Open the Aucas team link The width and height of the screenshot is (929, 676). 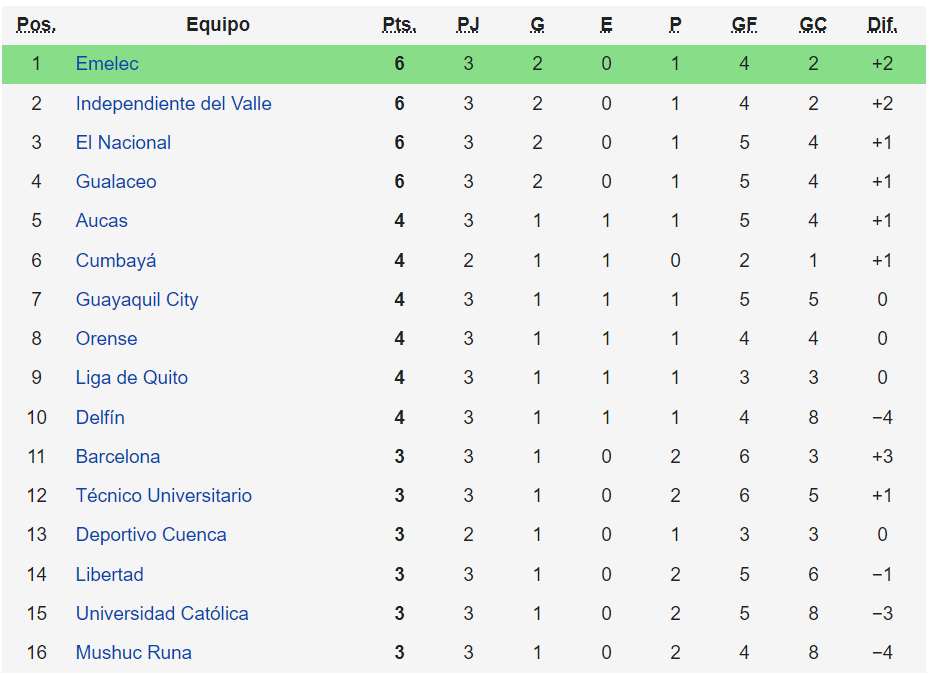click(x=102, y=221)
